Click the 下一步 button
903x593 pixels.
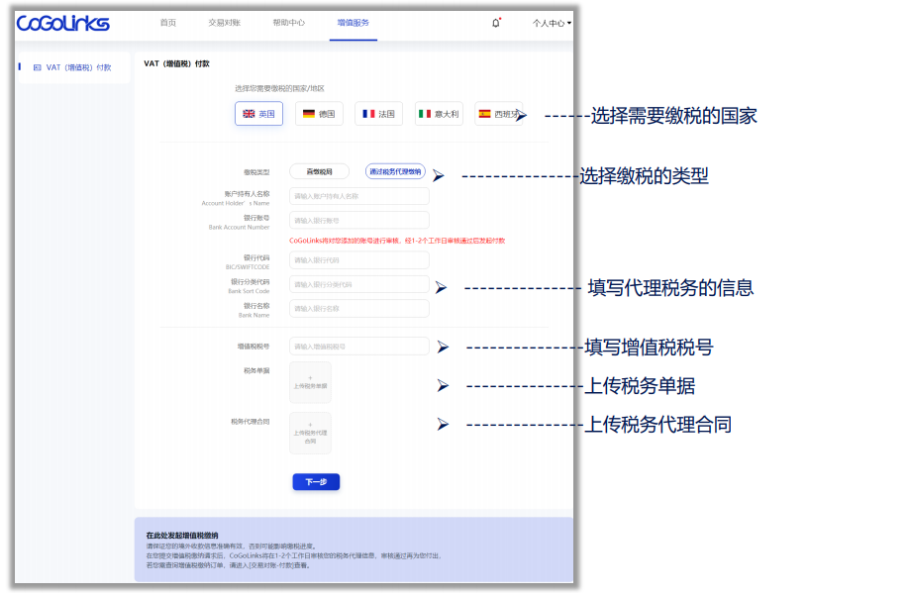pyautogui.click(x=316, y=481)
